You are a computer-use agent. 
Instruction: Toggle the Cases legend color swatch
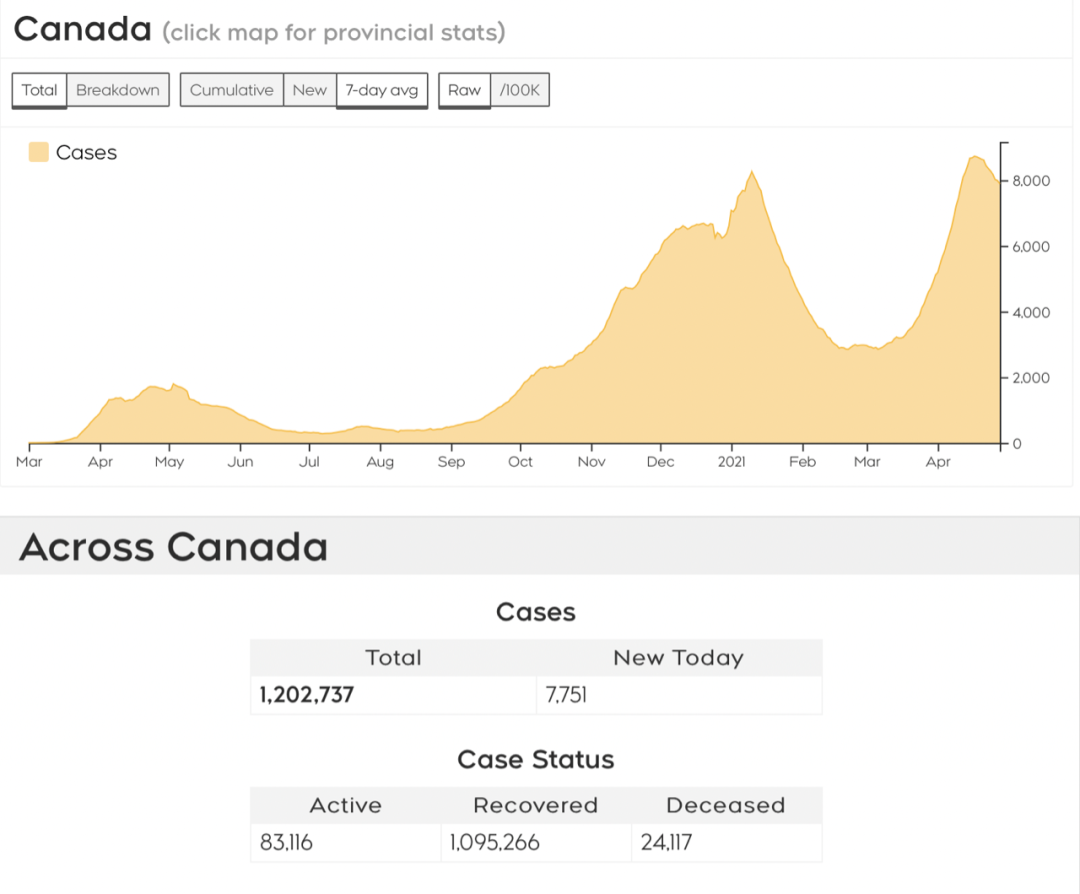[39, 152]
